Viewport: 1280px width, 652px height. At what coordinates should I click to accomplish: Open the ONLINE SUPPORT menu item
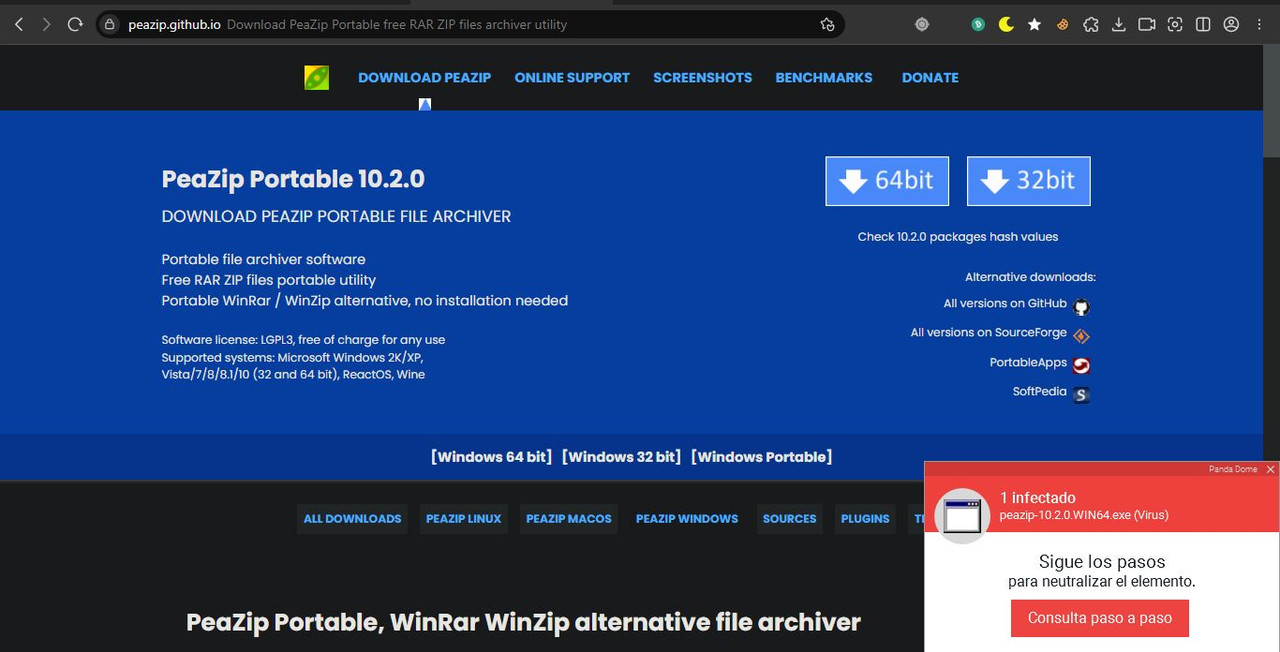tap(572, 77)
